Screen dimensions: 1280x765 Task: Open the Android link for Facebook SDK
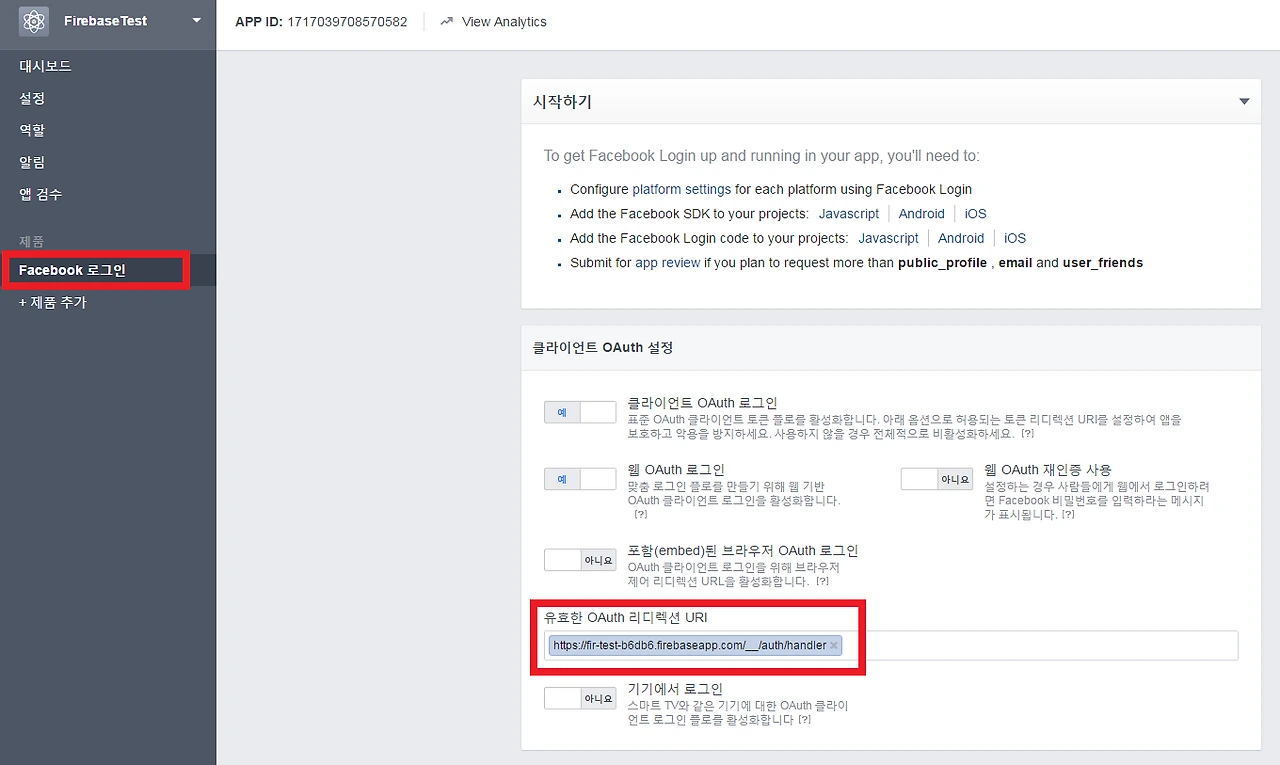921,213
